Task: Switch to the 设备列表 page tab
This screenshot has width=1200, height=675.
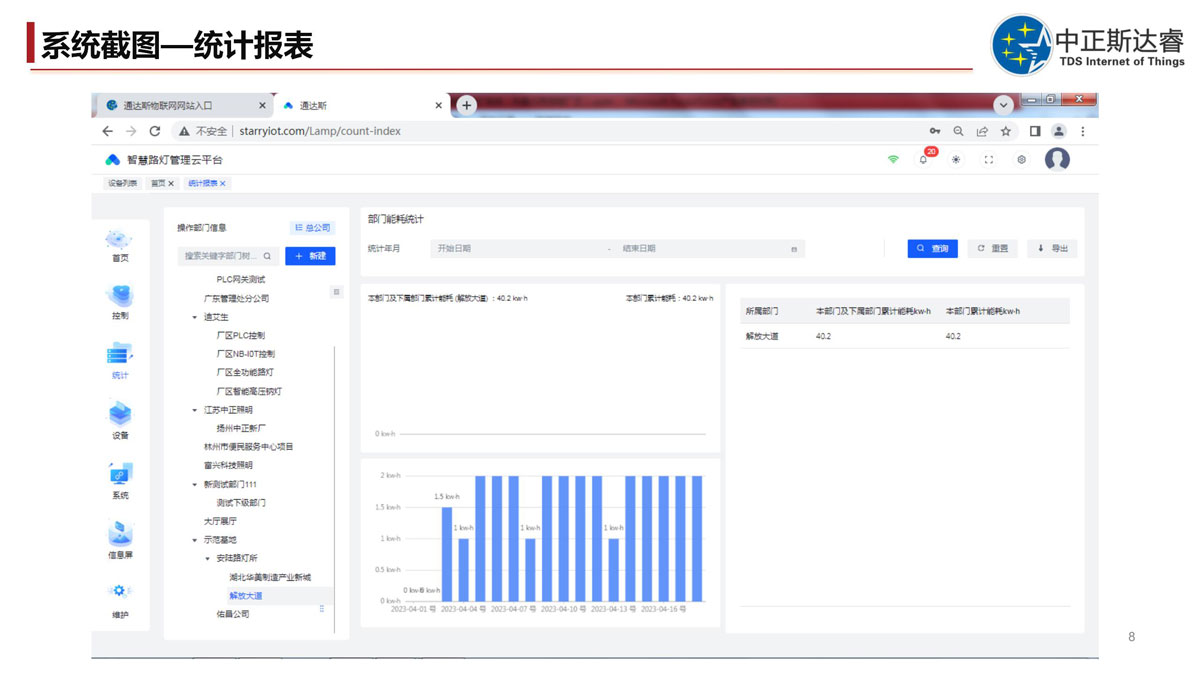Action: pos(122,184)
